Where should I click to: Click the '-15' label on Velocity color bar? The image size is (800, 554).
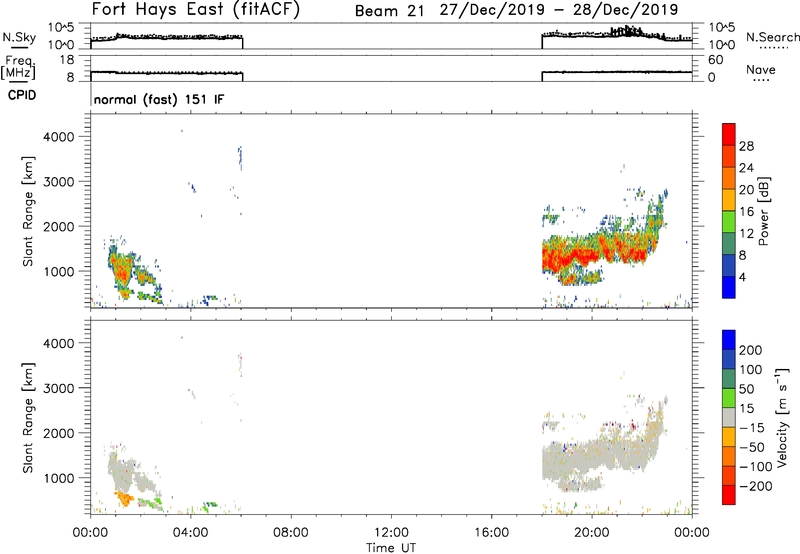(x=752, y=428)
